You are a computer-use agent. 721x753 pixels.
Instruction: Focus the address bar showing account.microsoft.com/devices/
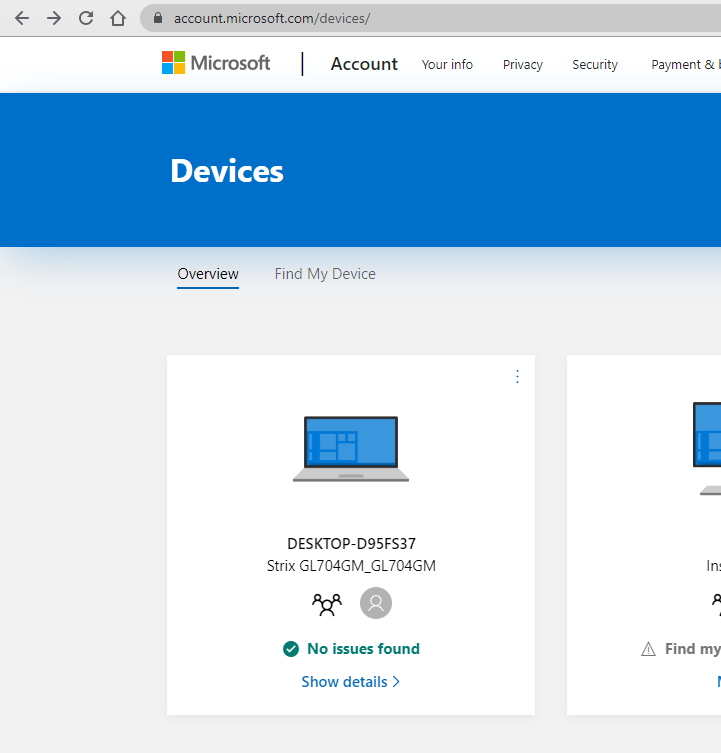pos(432,18)
